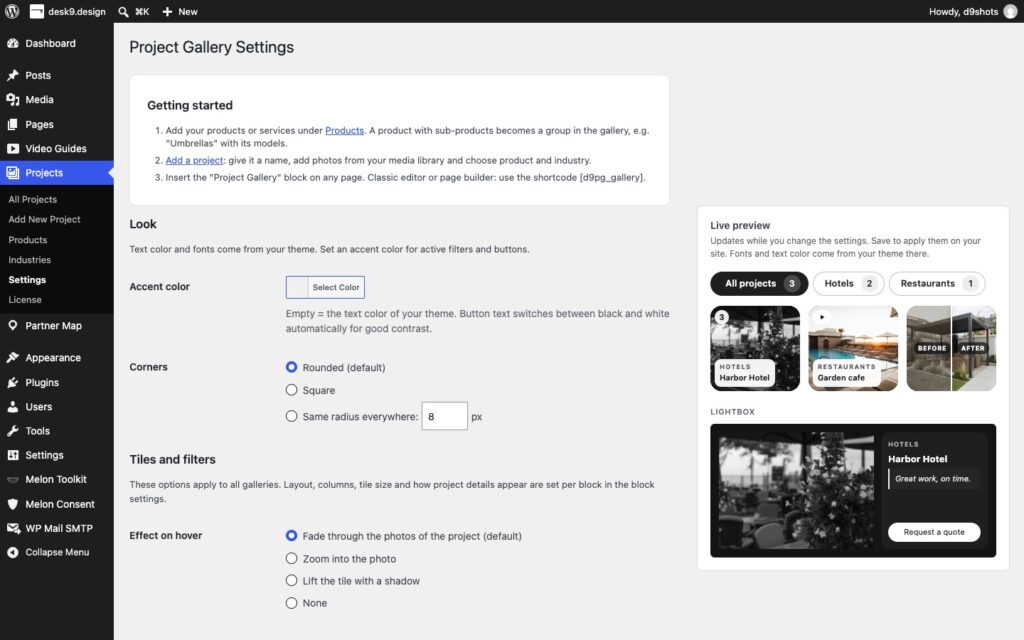This screenshot has height=640, width=1024.
Task: Click the lightbox Harbor Hotel photo
Action: coord(796,490)
